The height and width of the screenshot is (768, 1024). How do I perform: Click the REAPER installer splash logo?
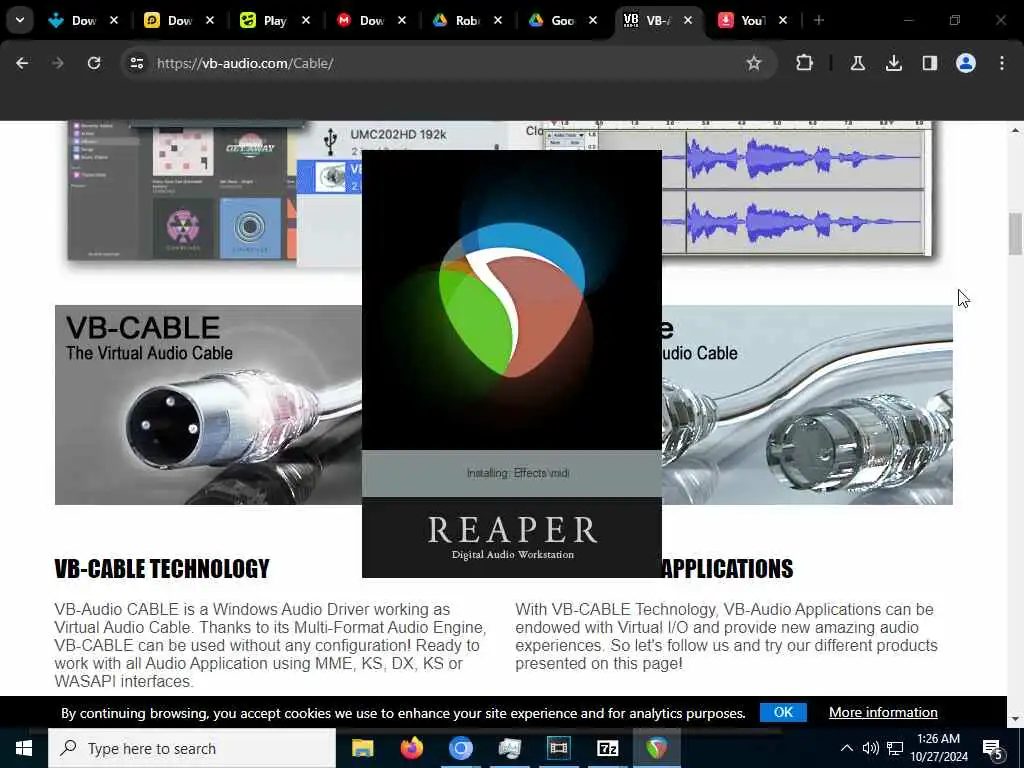[x=512, y=300]
